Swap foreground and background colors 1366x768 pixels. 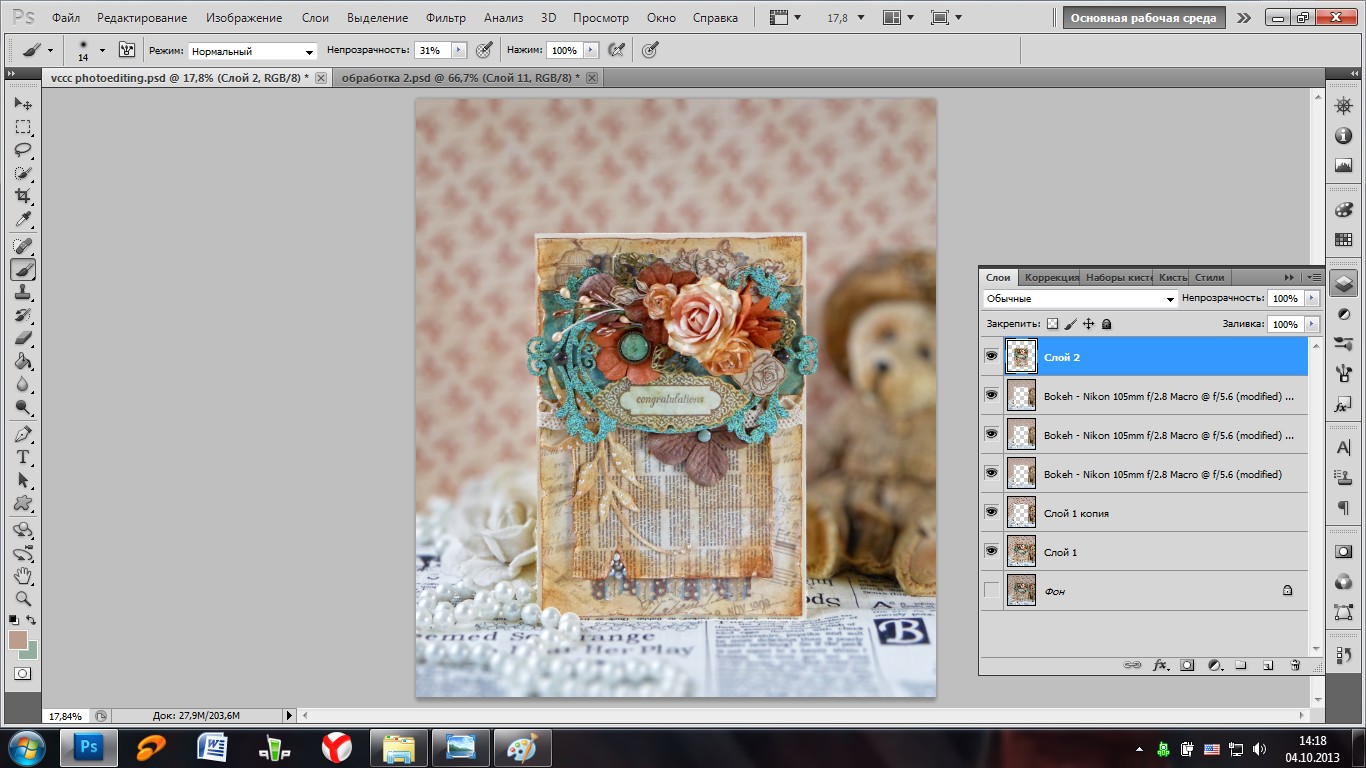tap(31, 621)
